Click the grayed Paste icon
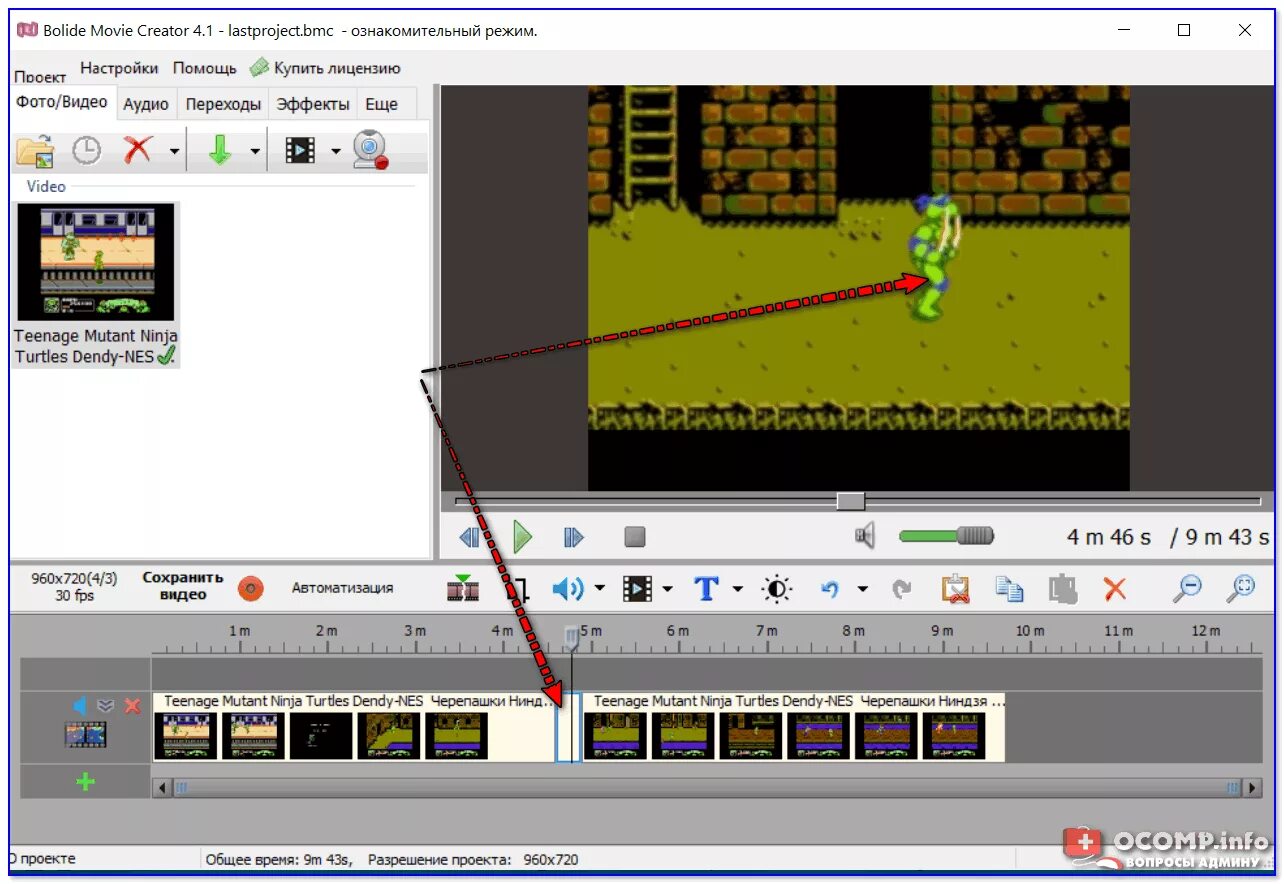Image resolution: width=1284 pixels, height=884 pixels. (1062, 588)
